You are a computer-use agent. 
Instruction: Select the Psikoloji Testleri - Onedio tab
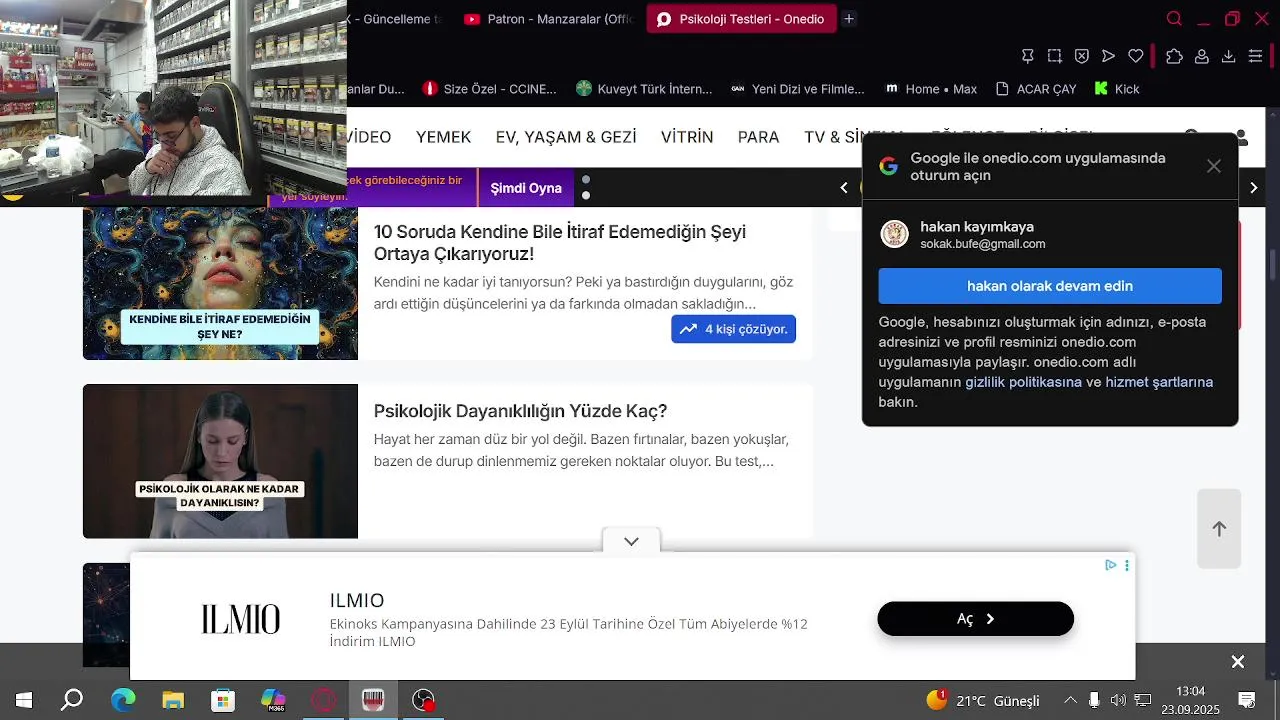tap(741, 19)
